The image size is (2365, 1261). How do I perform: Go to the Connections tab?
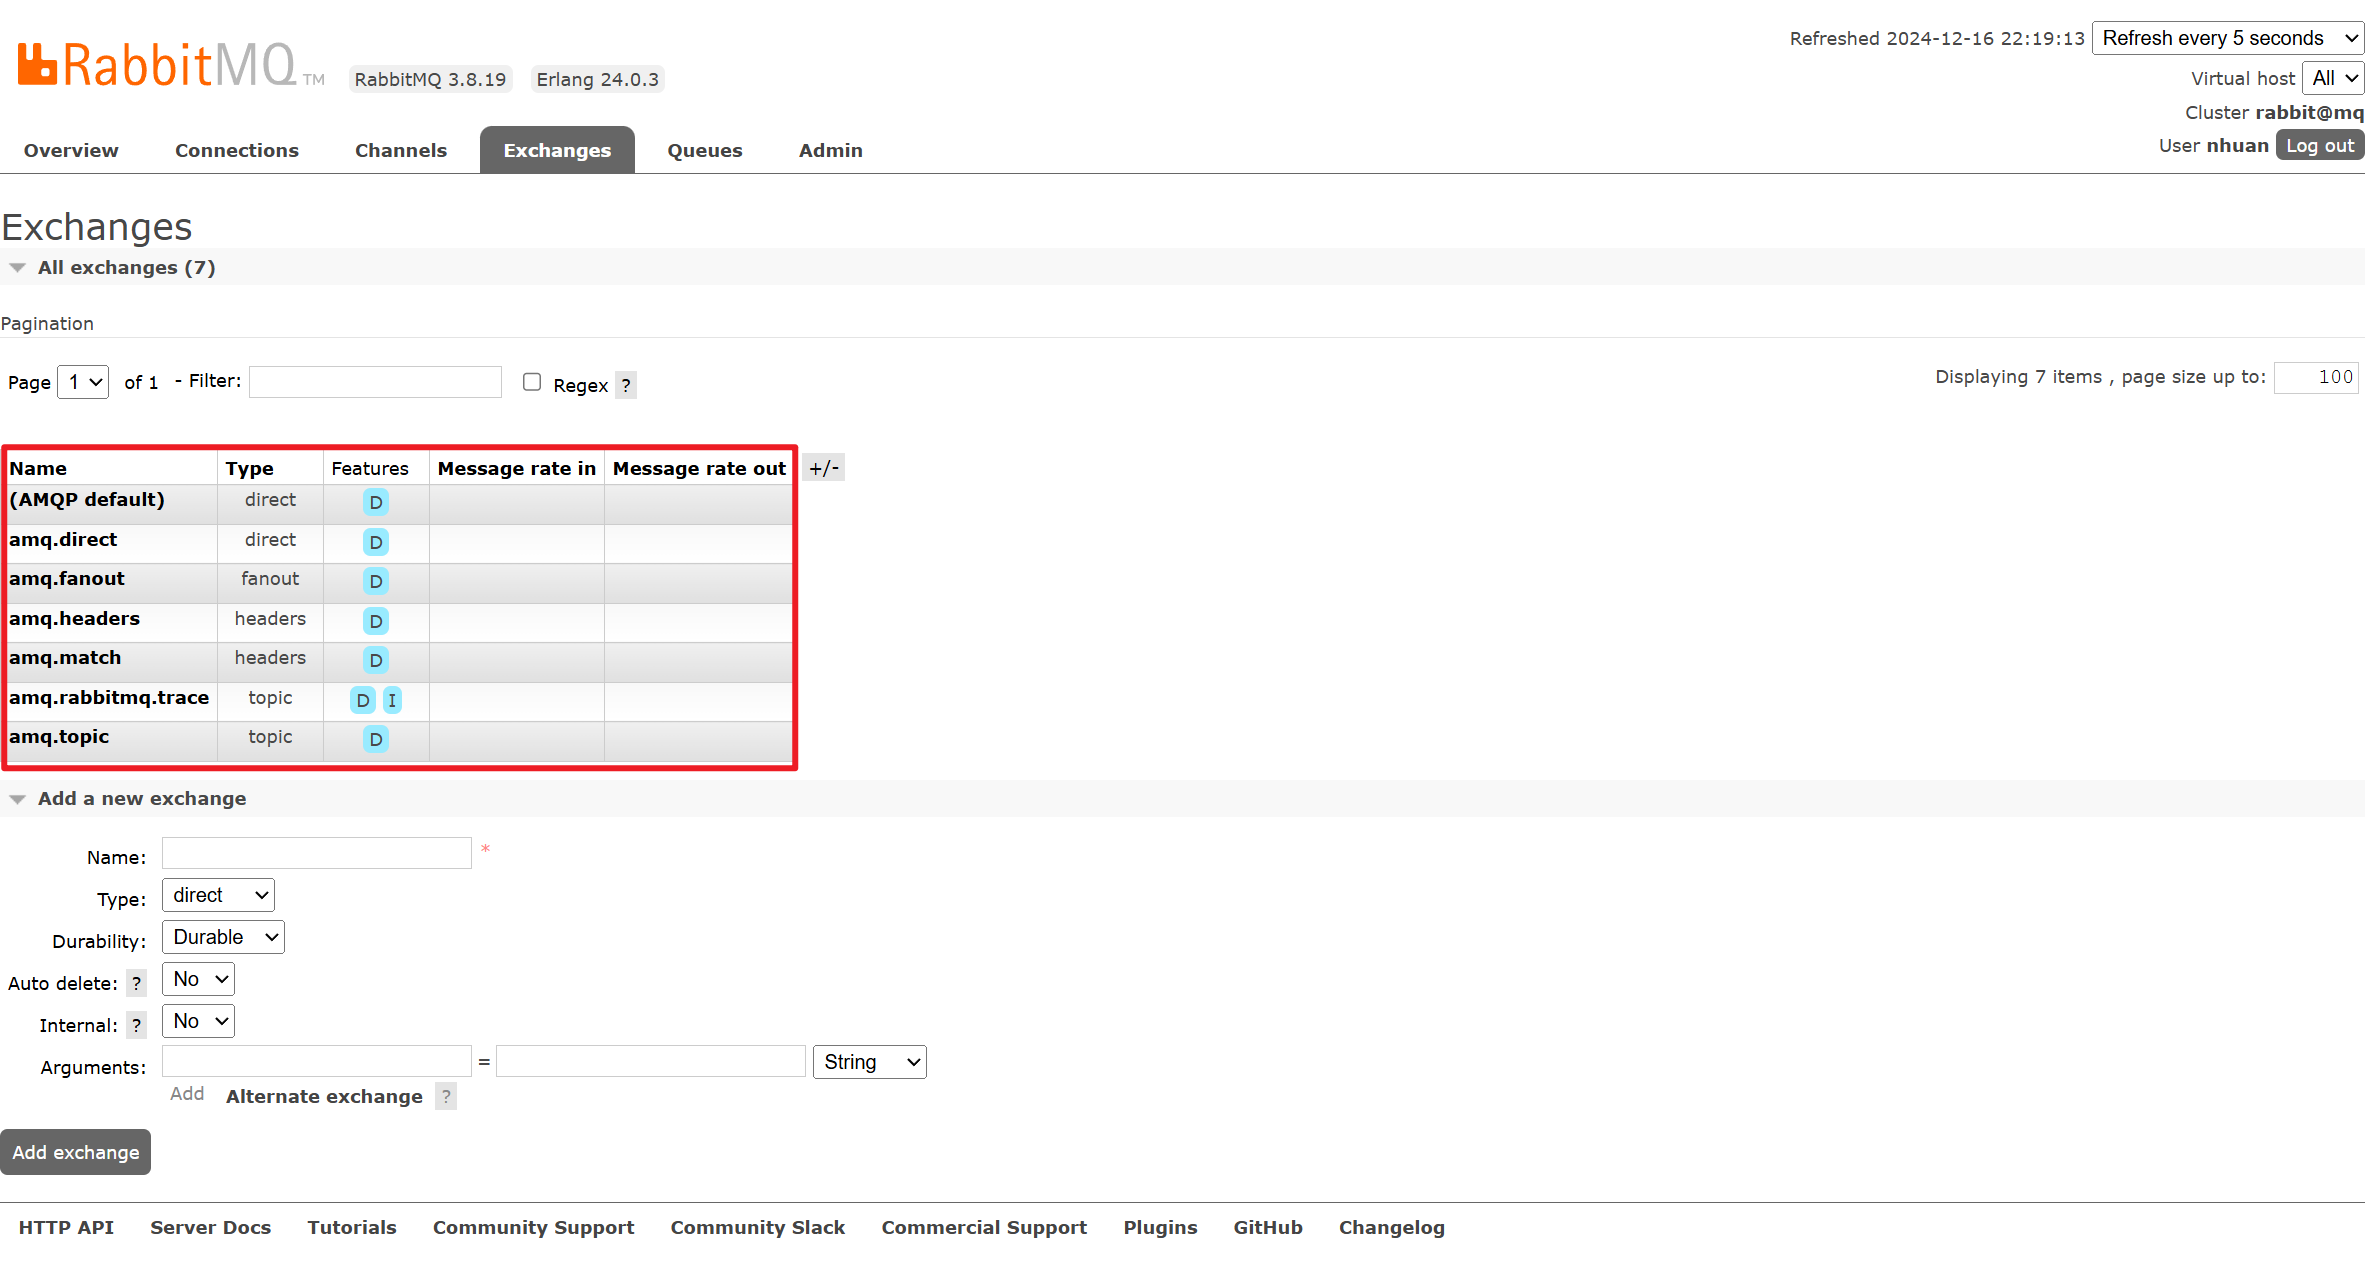(237, 150)
